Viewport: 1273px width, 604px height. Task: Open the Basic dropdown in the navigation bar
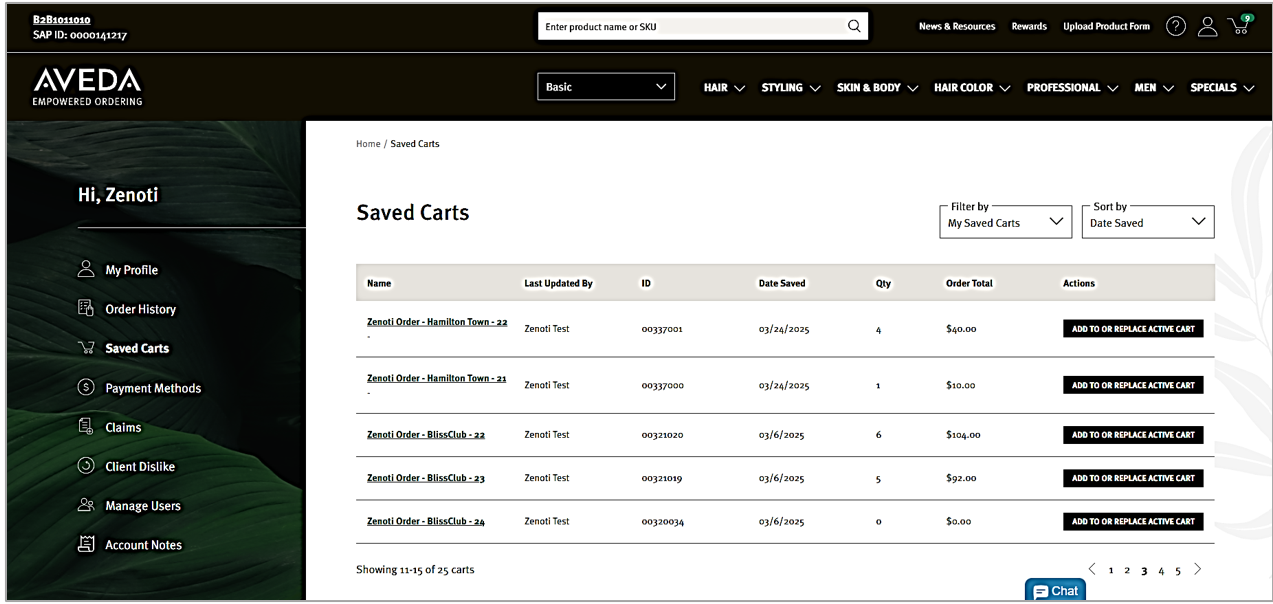[x=606, y=87]
